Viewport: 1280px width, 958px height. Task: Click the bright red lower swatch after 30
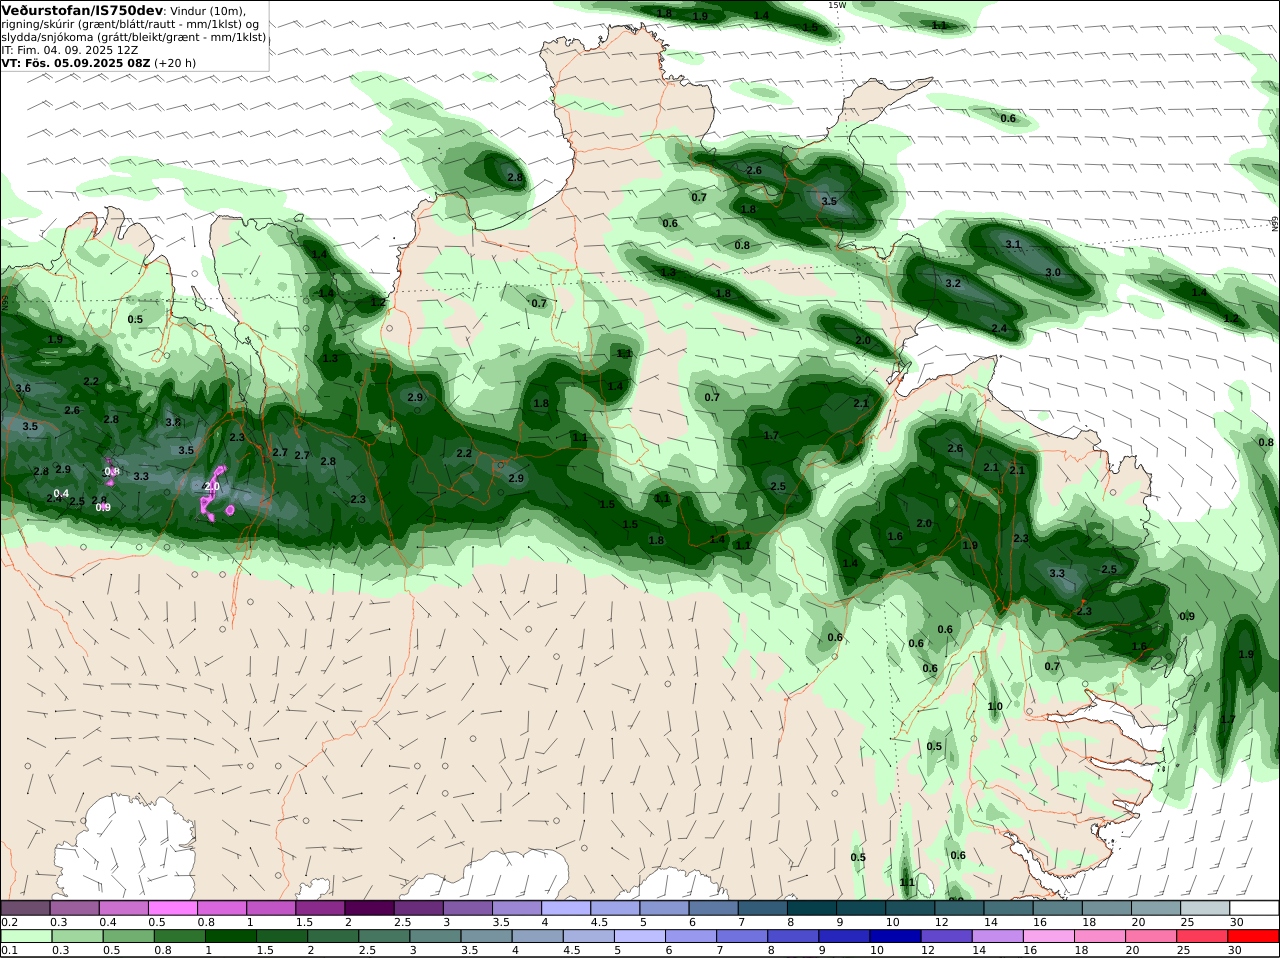point(1255,936)
